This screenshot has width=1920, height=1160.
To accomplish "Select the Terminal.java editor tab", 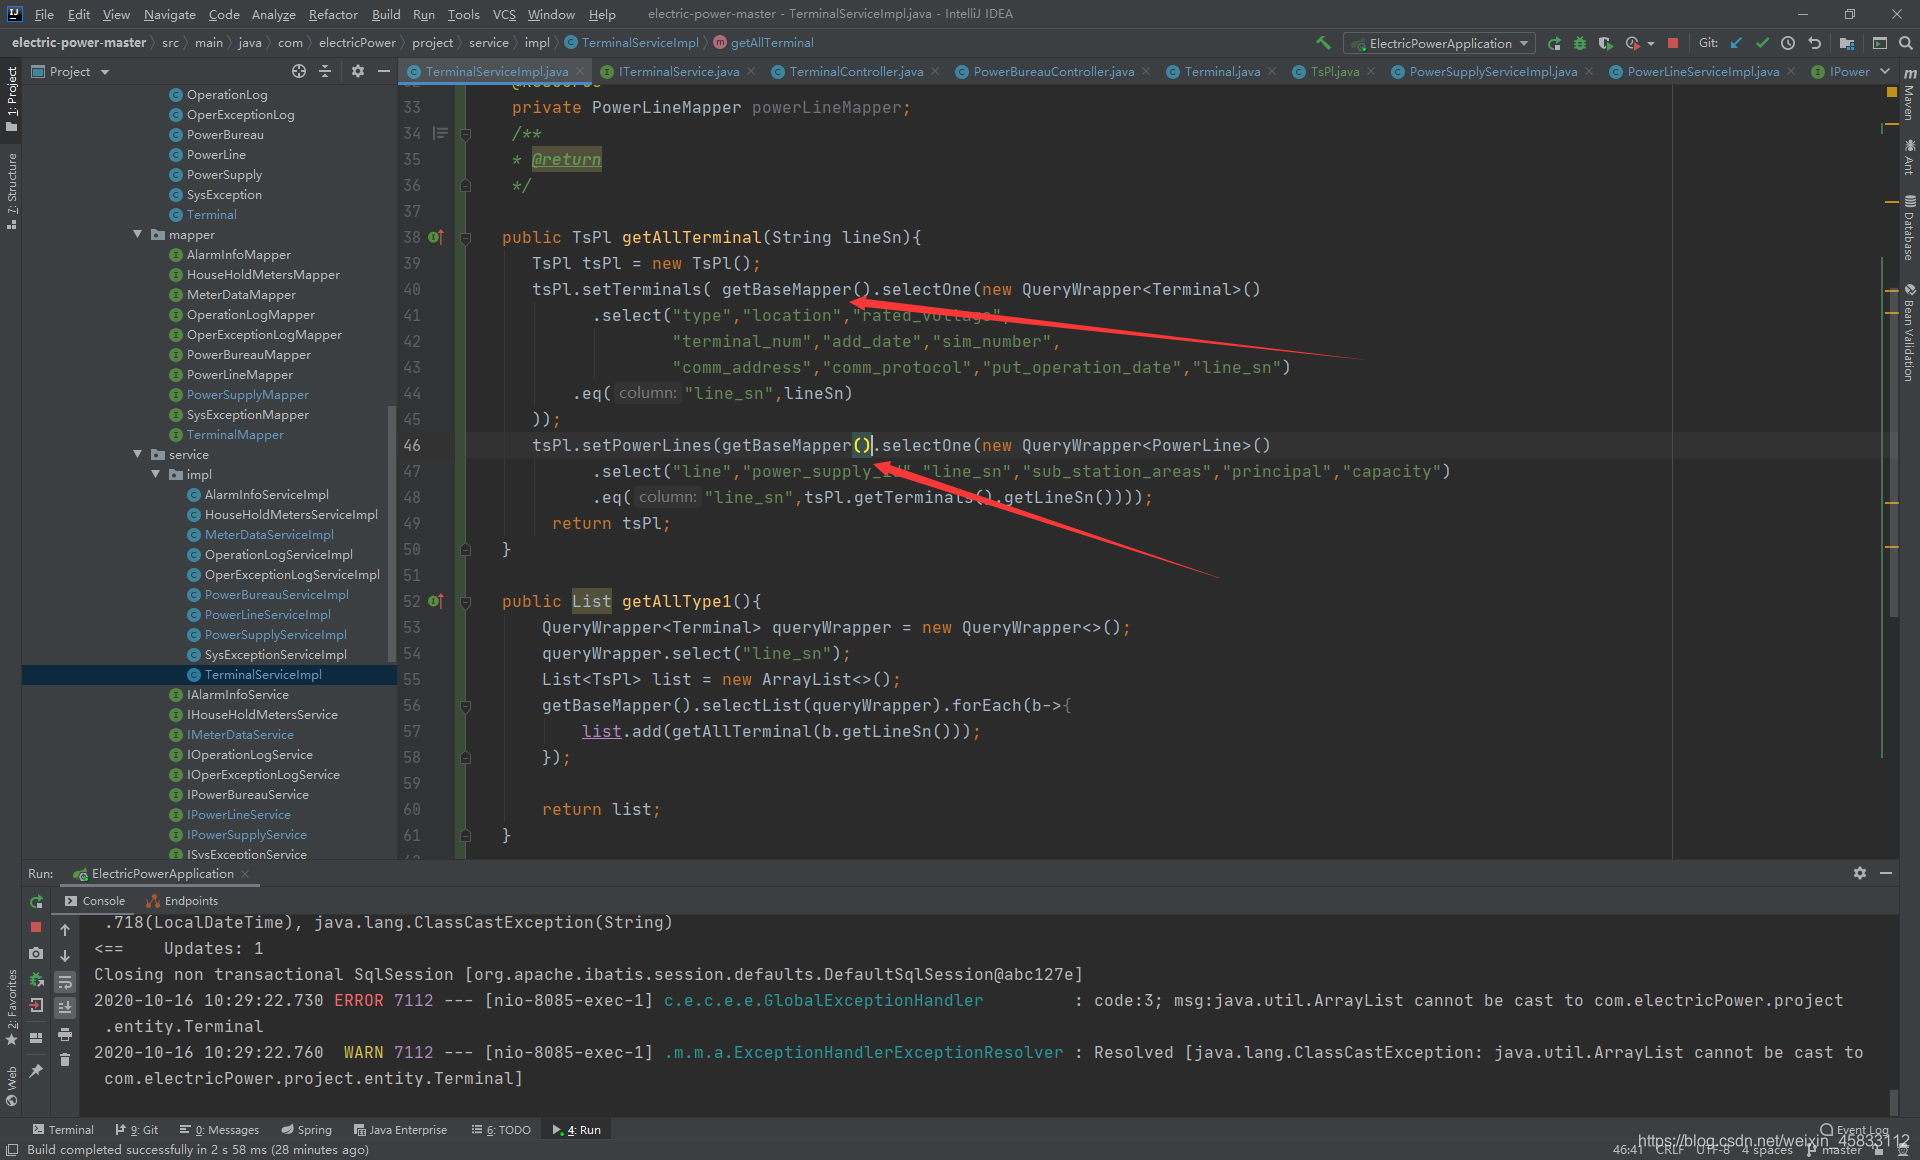I will (x=1216, y=73).
